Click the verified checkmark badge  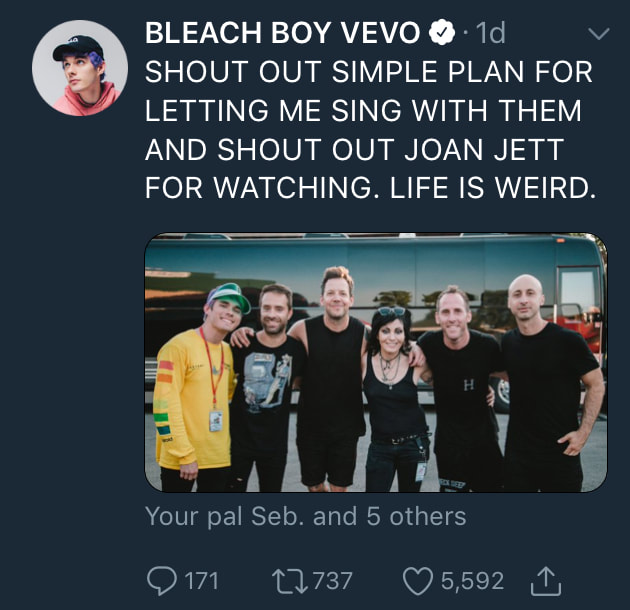[x=442, y=34]
